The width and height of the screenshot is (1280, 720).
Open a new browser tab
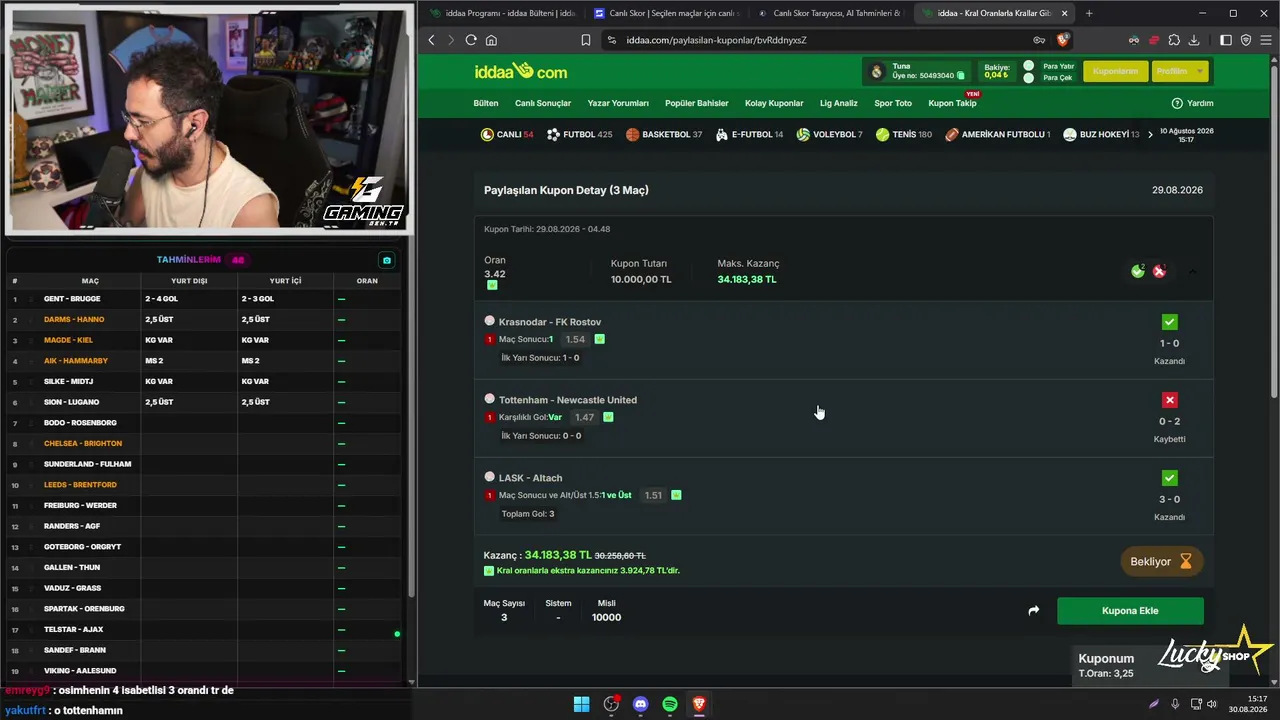point(1089,13)
